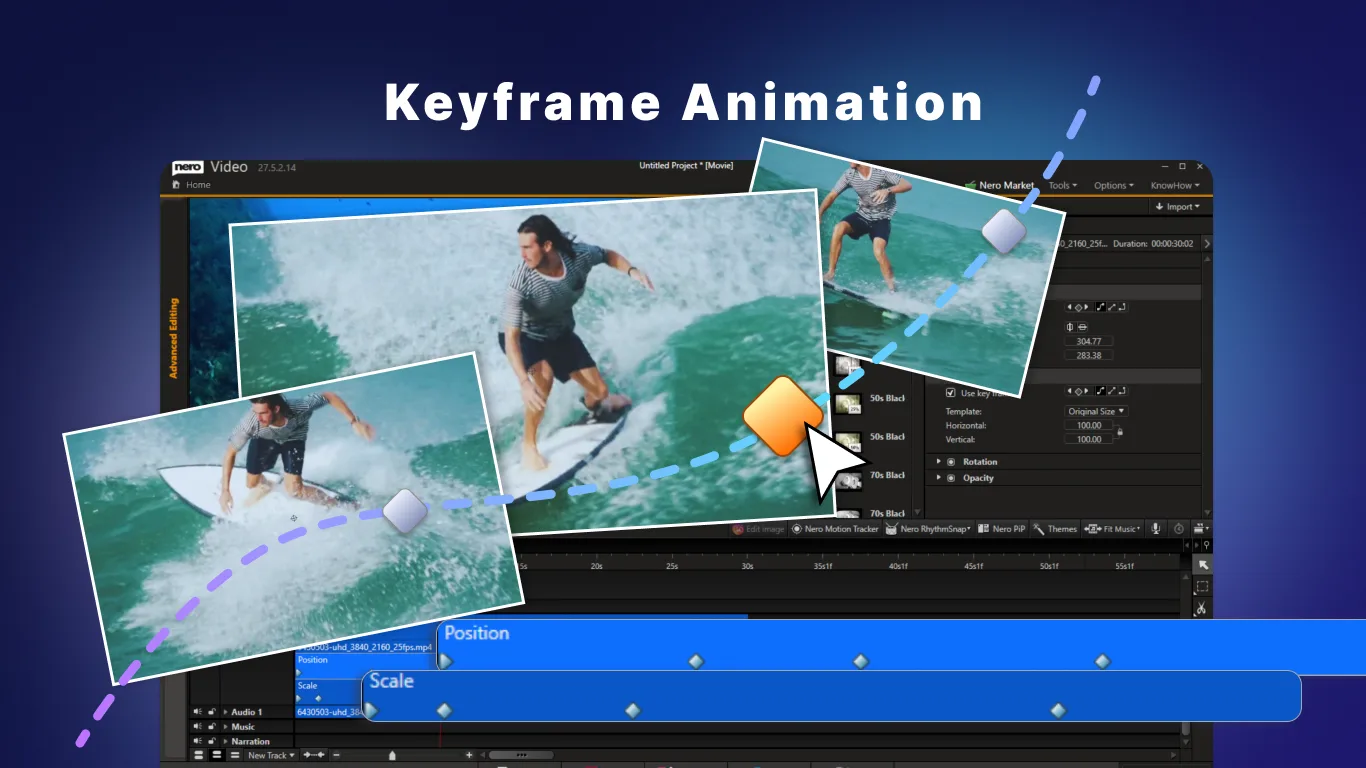Expand the Opacity section
The image size is (1366, 768).
(938, 478)
